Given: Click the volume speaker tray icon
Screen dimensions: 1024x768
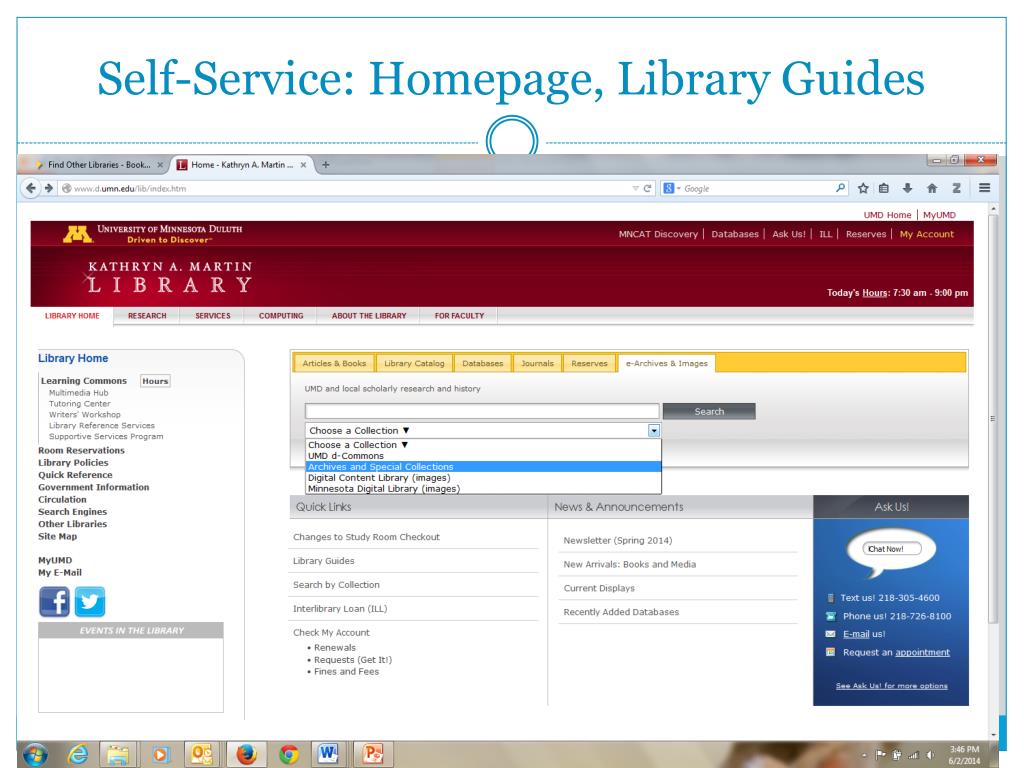Looking at the screenshot, I should coord(929,755).
